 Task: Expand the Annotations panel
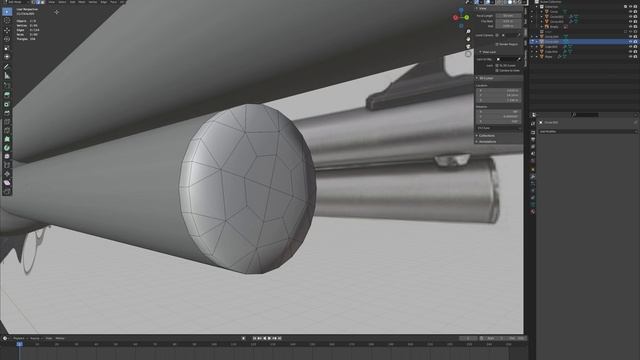click(x=477, y=142)
